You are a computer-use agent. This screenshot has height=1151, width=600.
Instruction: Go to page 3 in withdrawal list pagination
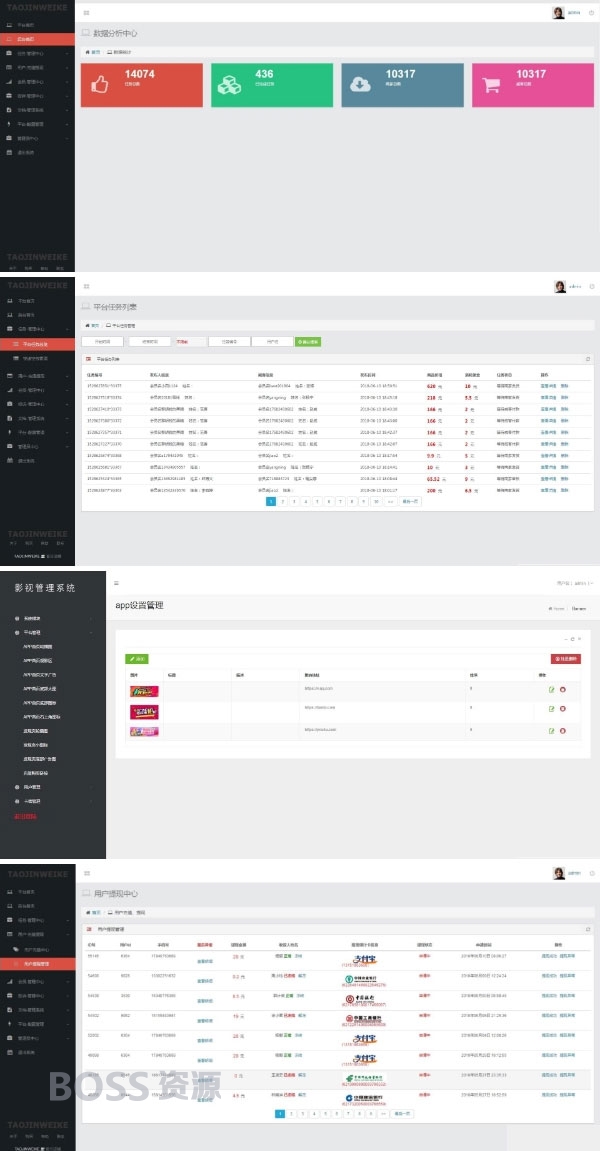(303, 1114)
